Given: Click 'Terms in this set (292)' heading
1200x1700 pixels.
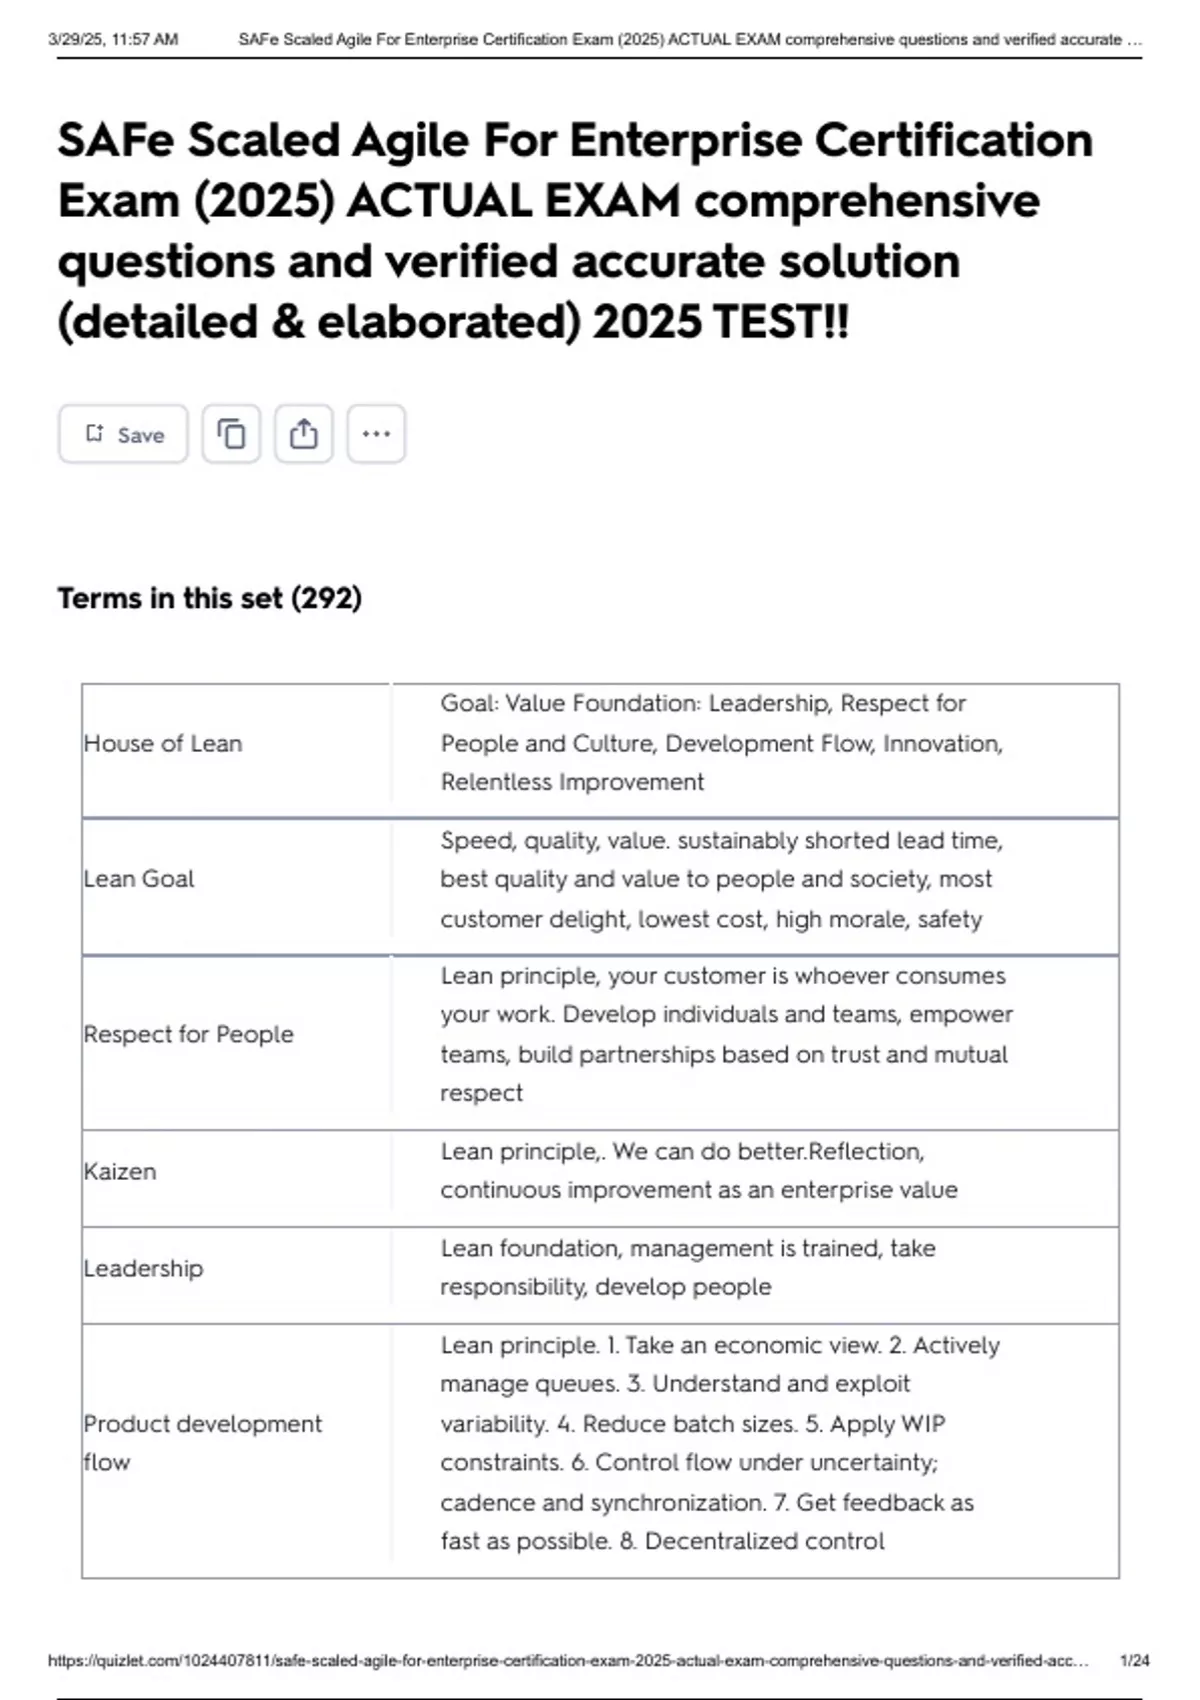Looking at the screenshot, I should click(210, 598).
